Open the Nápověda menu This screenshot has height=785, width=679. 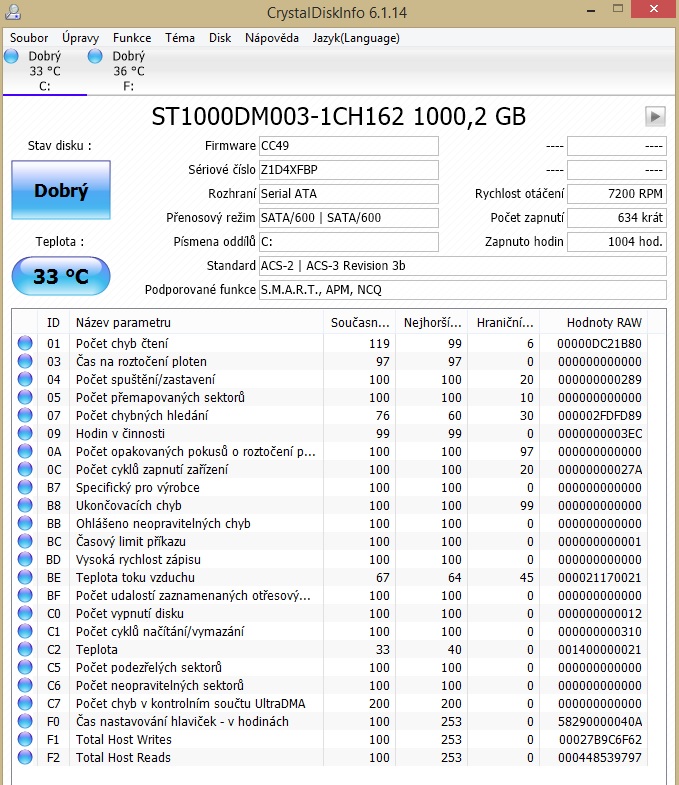click(272, 38)
